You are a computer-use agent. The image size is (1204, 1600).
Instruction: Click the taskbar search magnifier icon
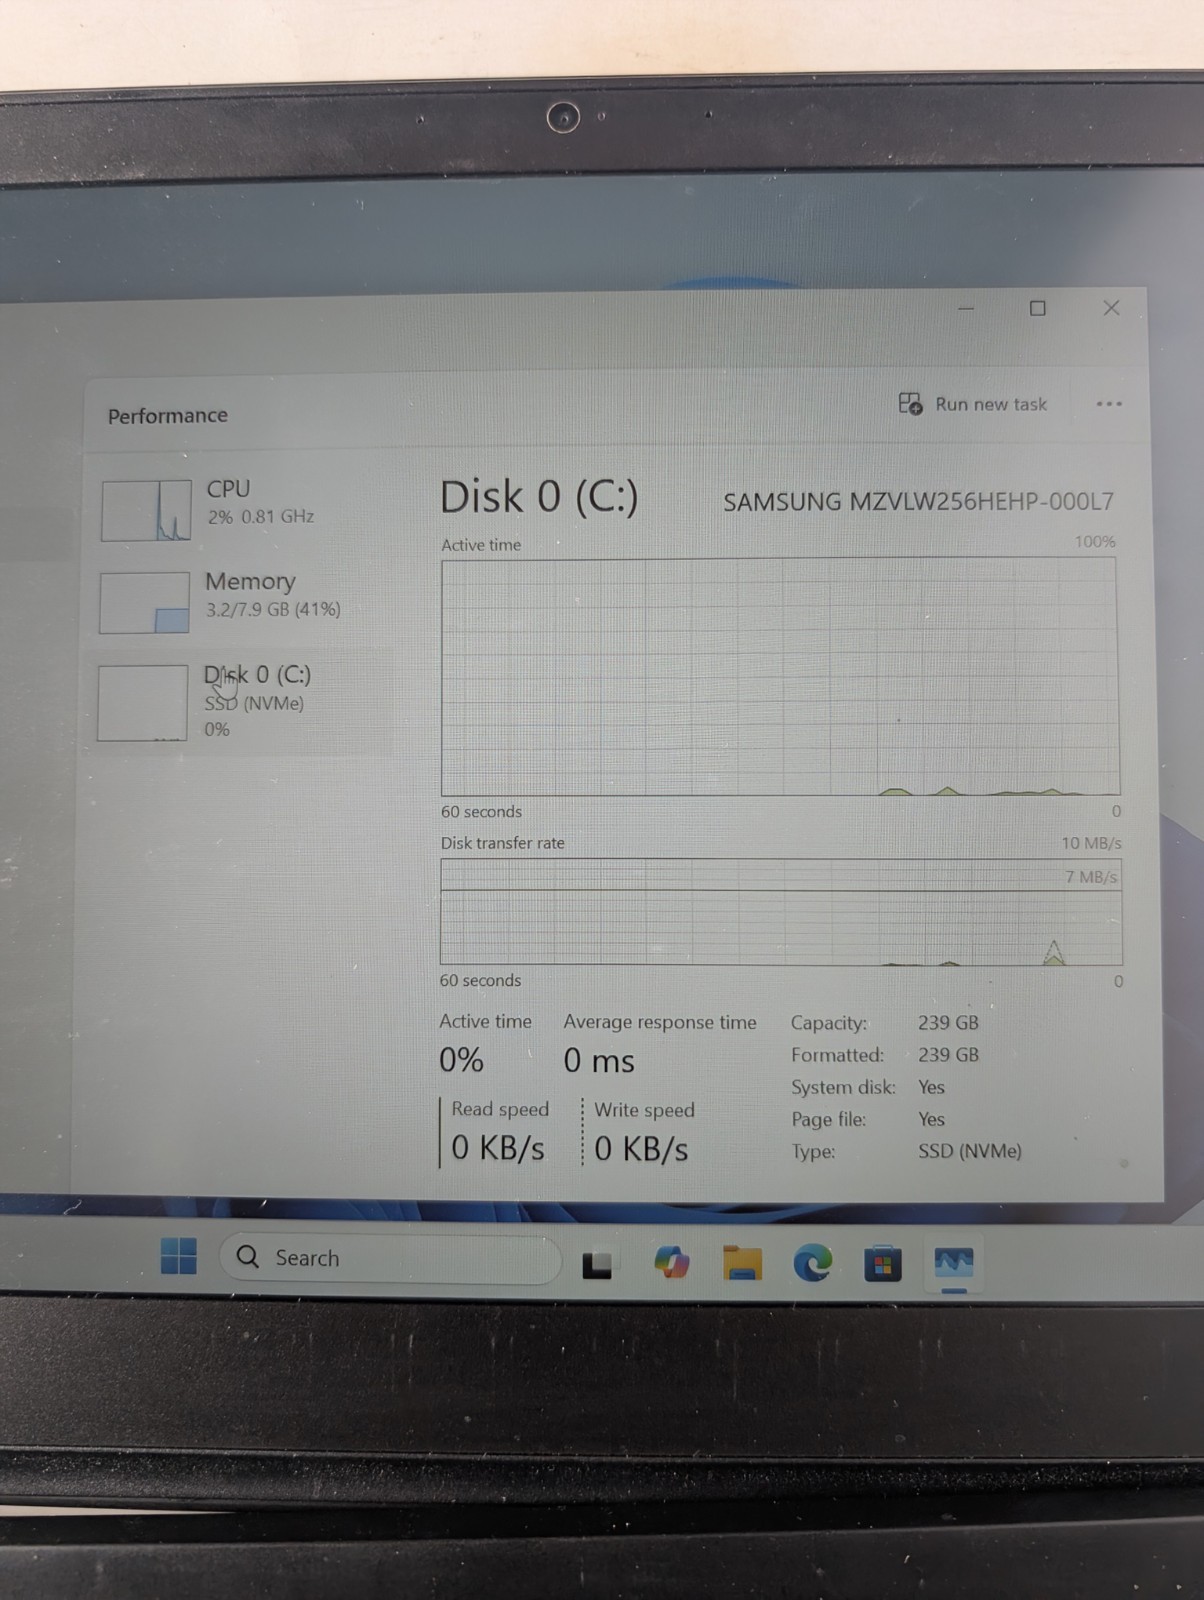tap(247, 1256)
